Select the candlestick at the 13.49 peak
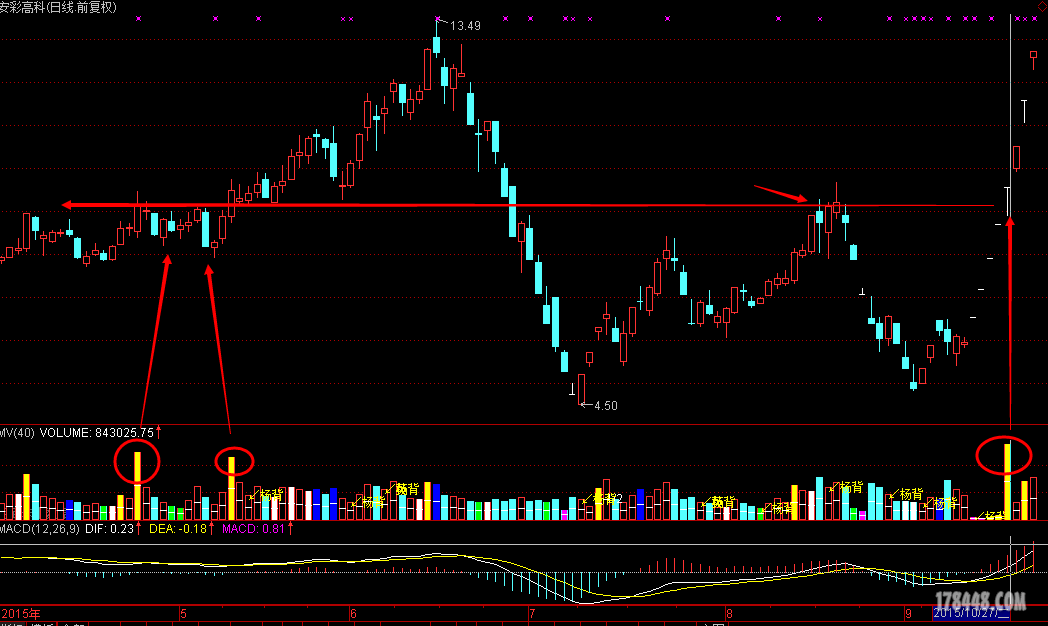This screenshot has height=626, width=1048. (436, 45)
